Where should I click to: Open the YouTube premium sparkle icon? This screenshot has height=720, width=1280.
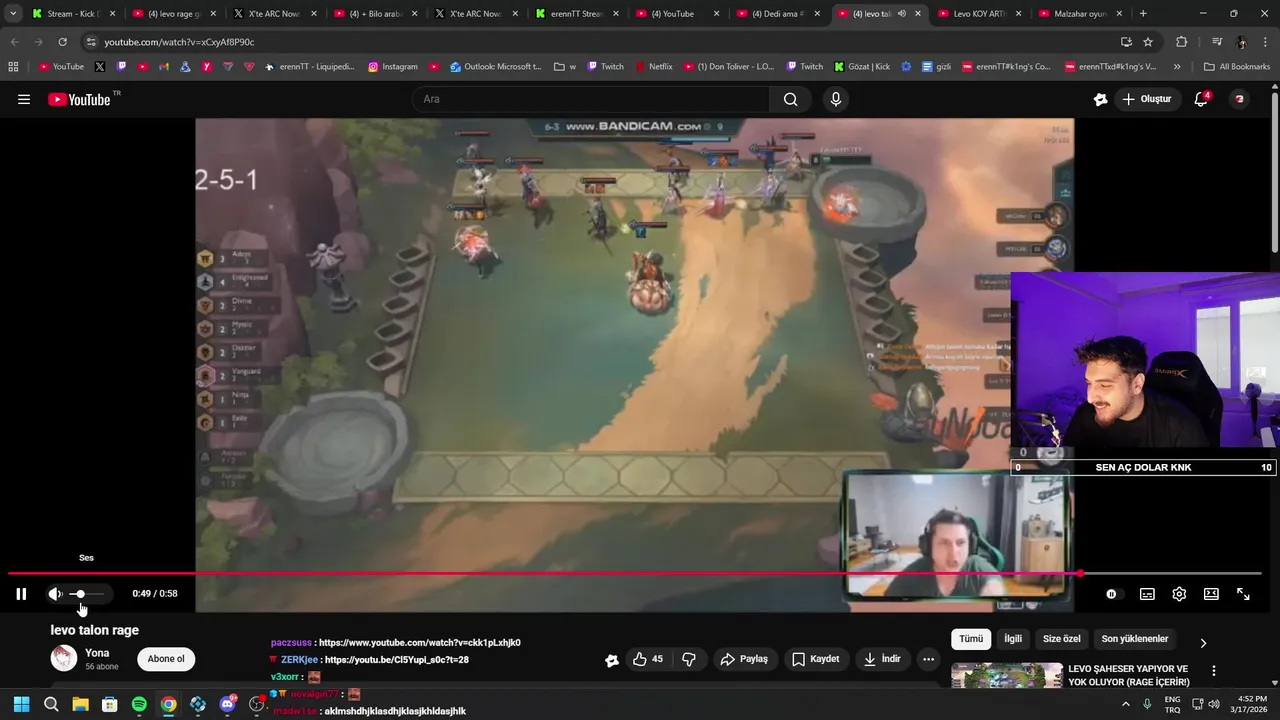point(1101,99)
